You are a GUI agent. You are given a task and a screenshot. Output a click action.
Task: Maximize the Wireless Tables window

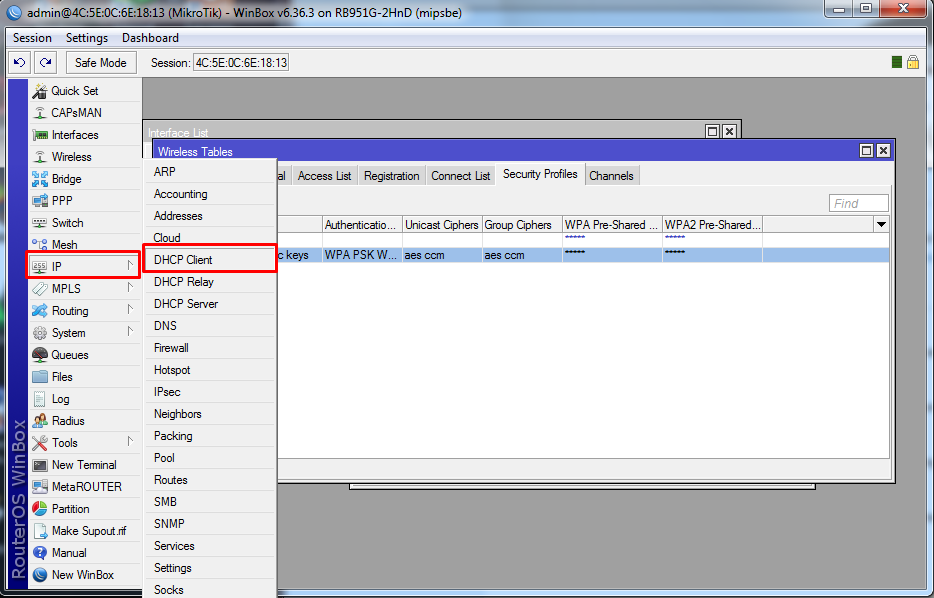867,151
